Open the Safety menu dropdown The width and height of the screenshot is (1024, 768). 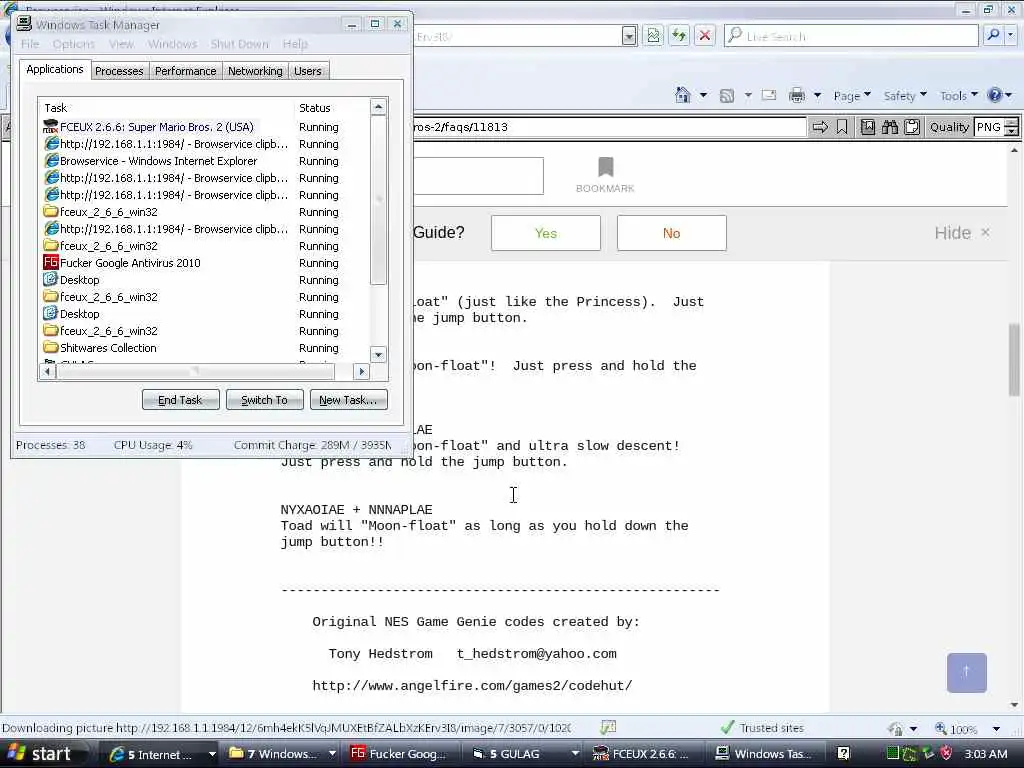coord(905,95)
